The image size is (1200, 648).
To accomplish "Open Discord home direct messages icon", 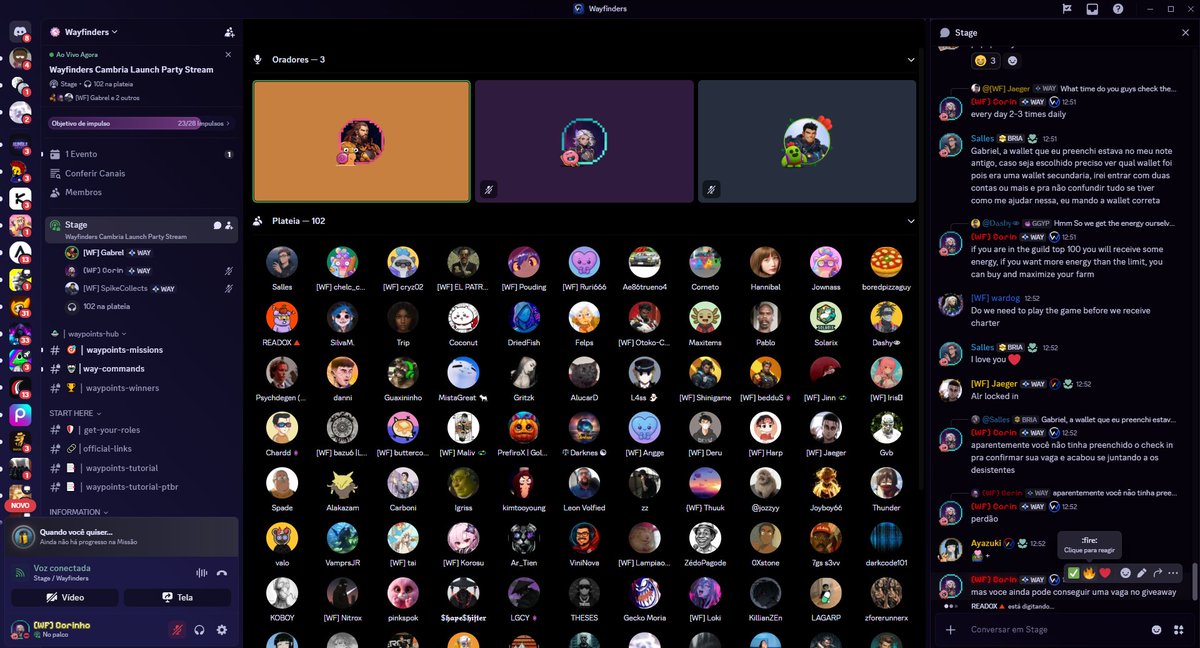I will click(x=20, y=31).
